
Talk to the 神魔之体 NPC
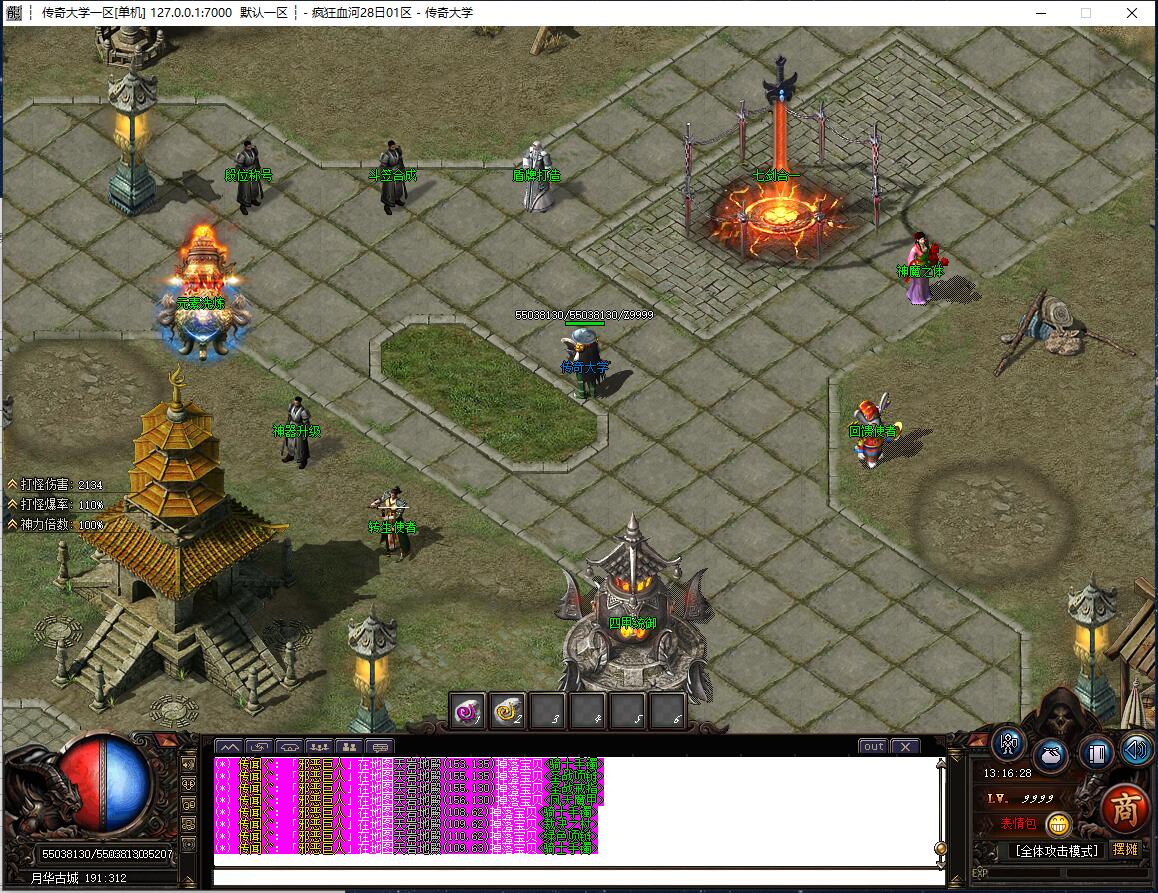(919, 270)
